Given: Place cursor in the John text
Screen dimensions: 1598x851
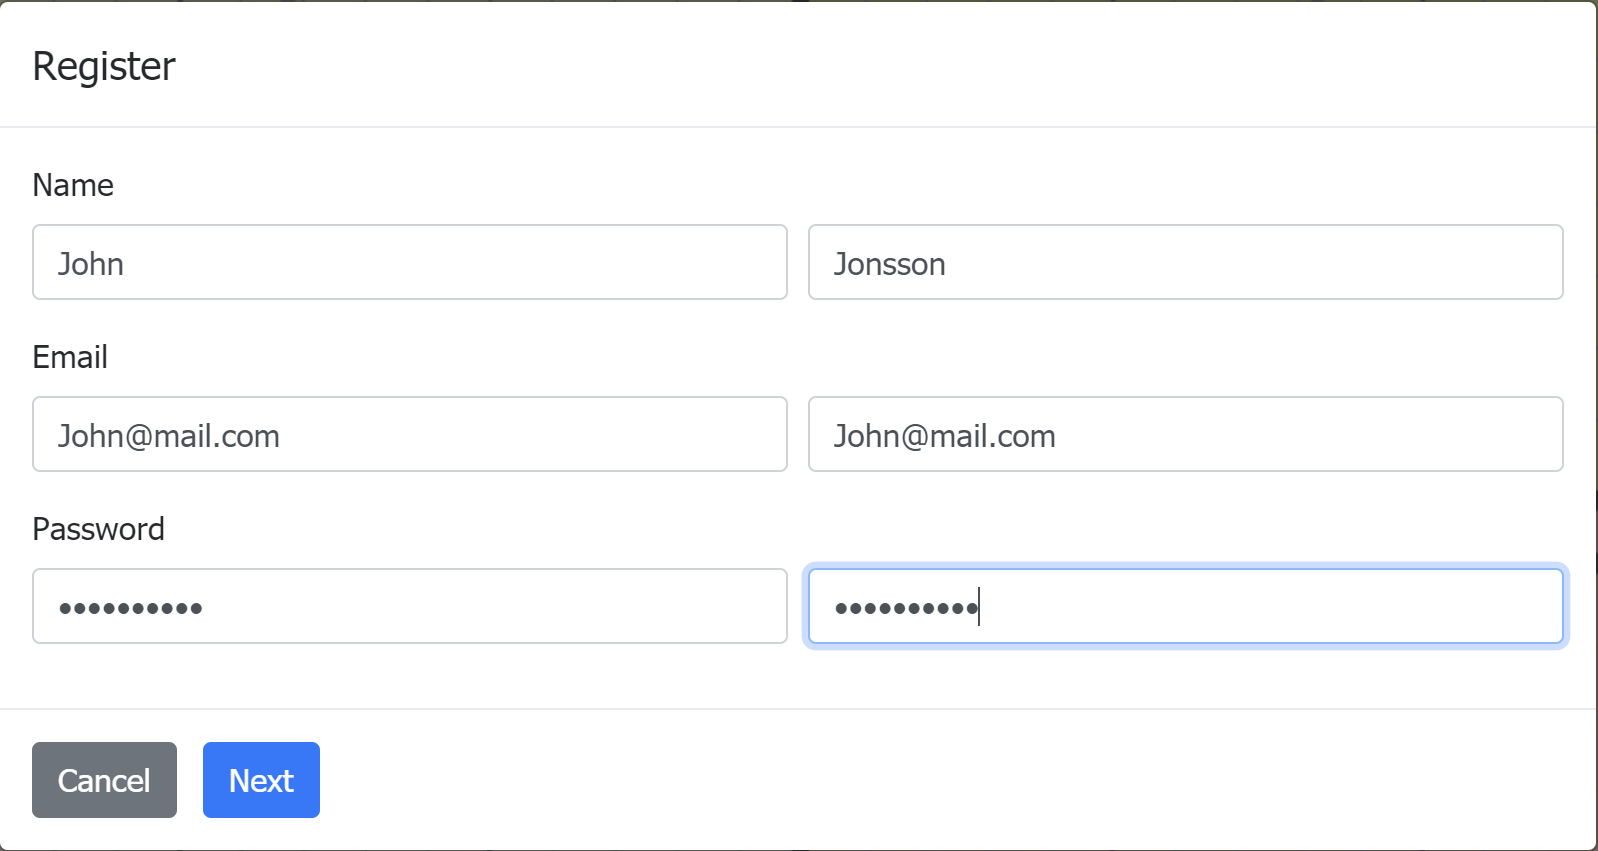Looking at the screenshot, I should coord(91,264).
